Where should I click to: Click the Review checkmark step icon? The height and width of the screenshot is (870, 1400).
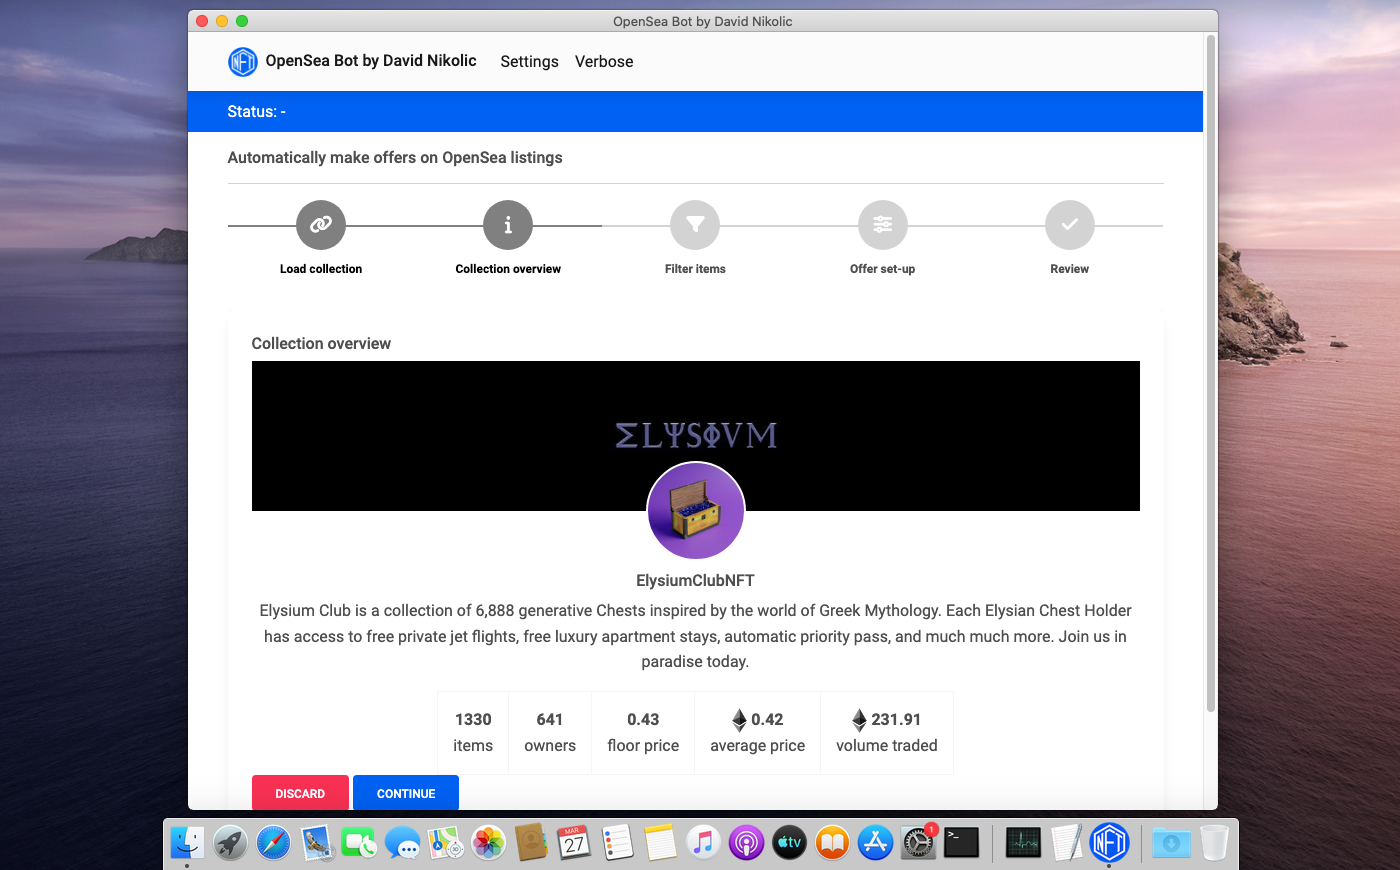click(1070, 225)
